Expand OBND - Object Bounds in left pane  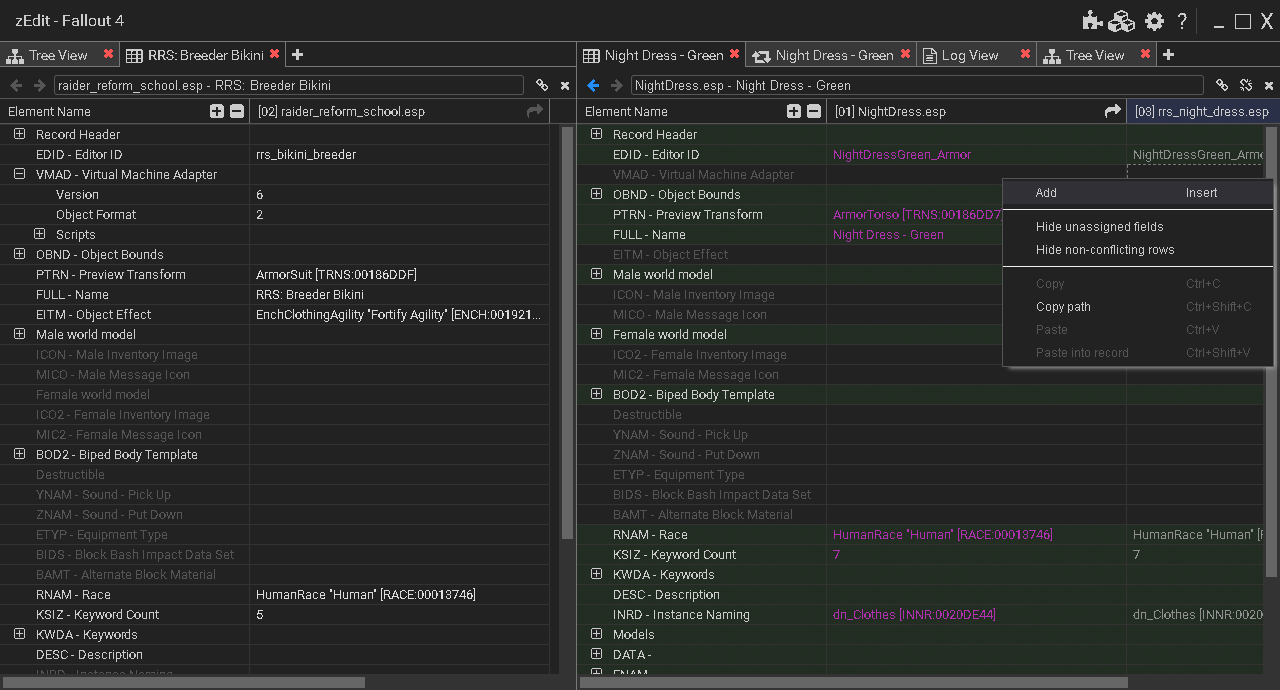[19, 254]
